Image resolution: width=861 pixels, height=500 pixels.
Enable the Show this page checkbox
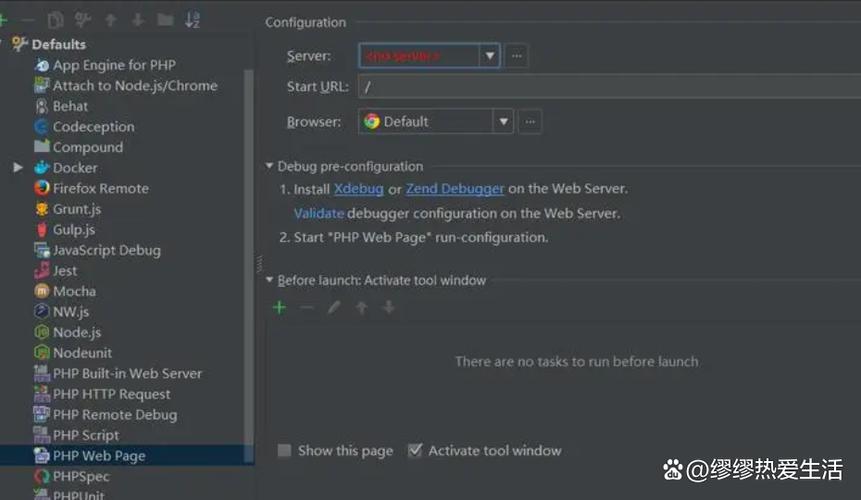pyautogui.click(x=284, y=451)
